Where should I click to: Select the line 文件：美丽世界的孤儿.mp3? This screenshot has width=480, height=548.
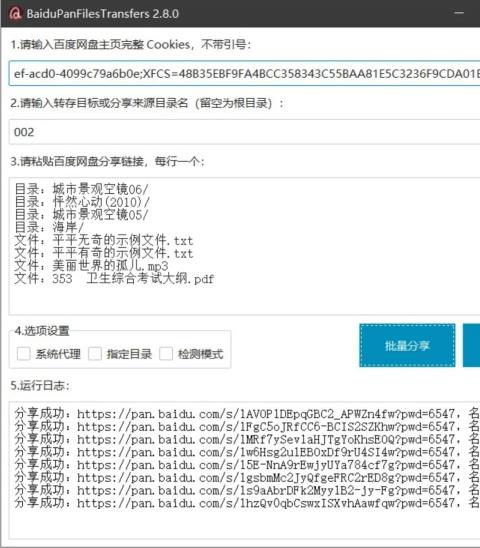click(91, 266)
